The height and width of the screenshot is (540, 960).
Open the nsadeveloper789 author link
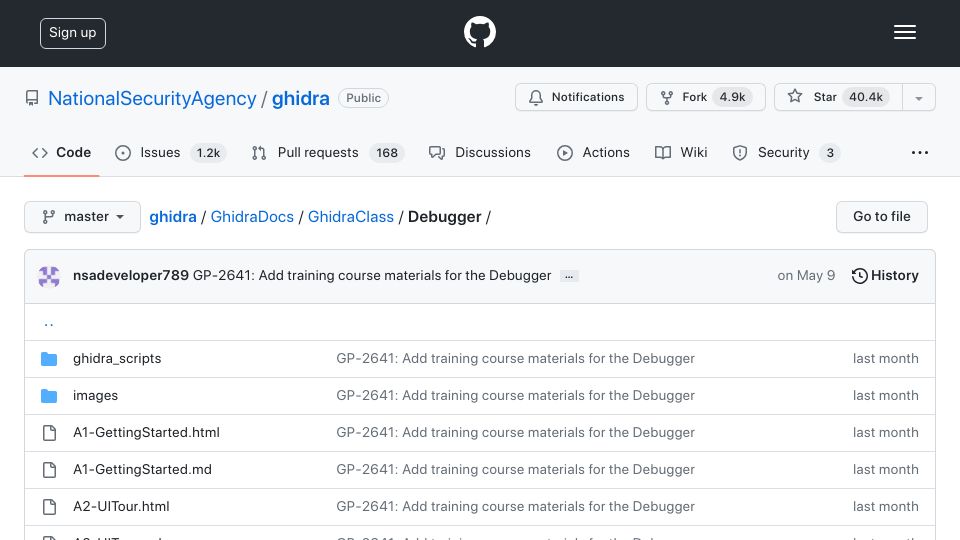[x=131, y=276]
